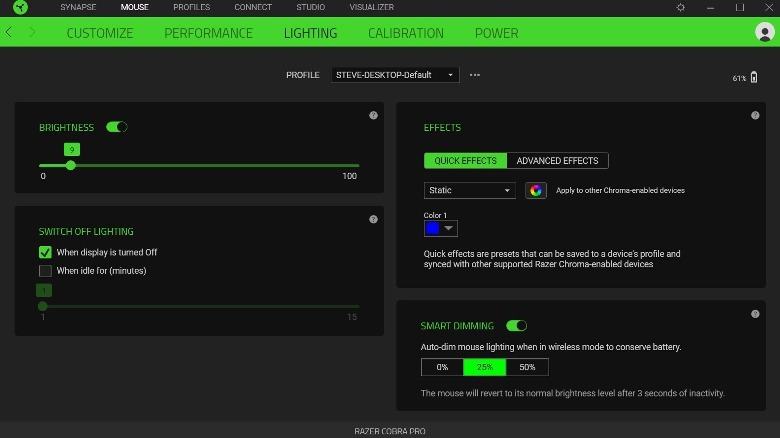Expand the STEVE-DESKTOP-Default profile dropdown
Viewport: 780px width, 438px height.
coord(395,75)
